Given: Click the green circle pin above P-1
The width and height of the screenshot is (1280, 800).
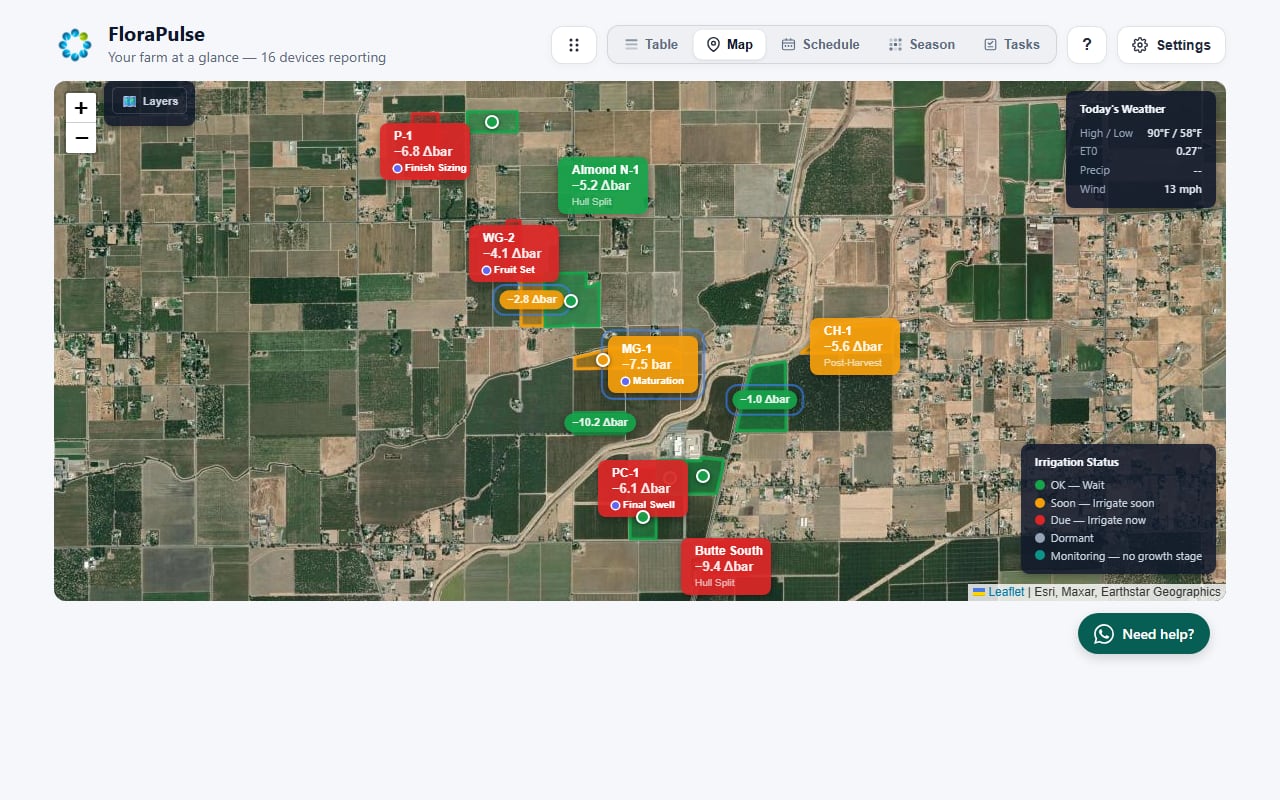Looking at the screenshot, I should tap(492, 122).
